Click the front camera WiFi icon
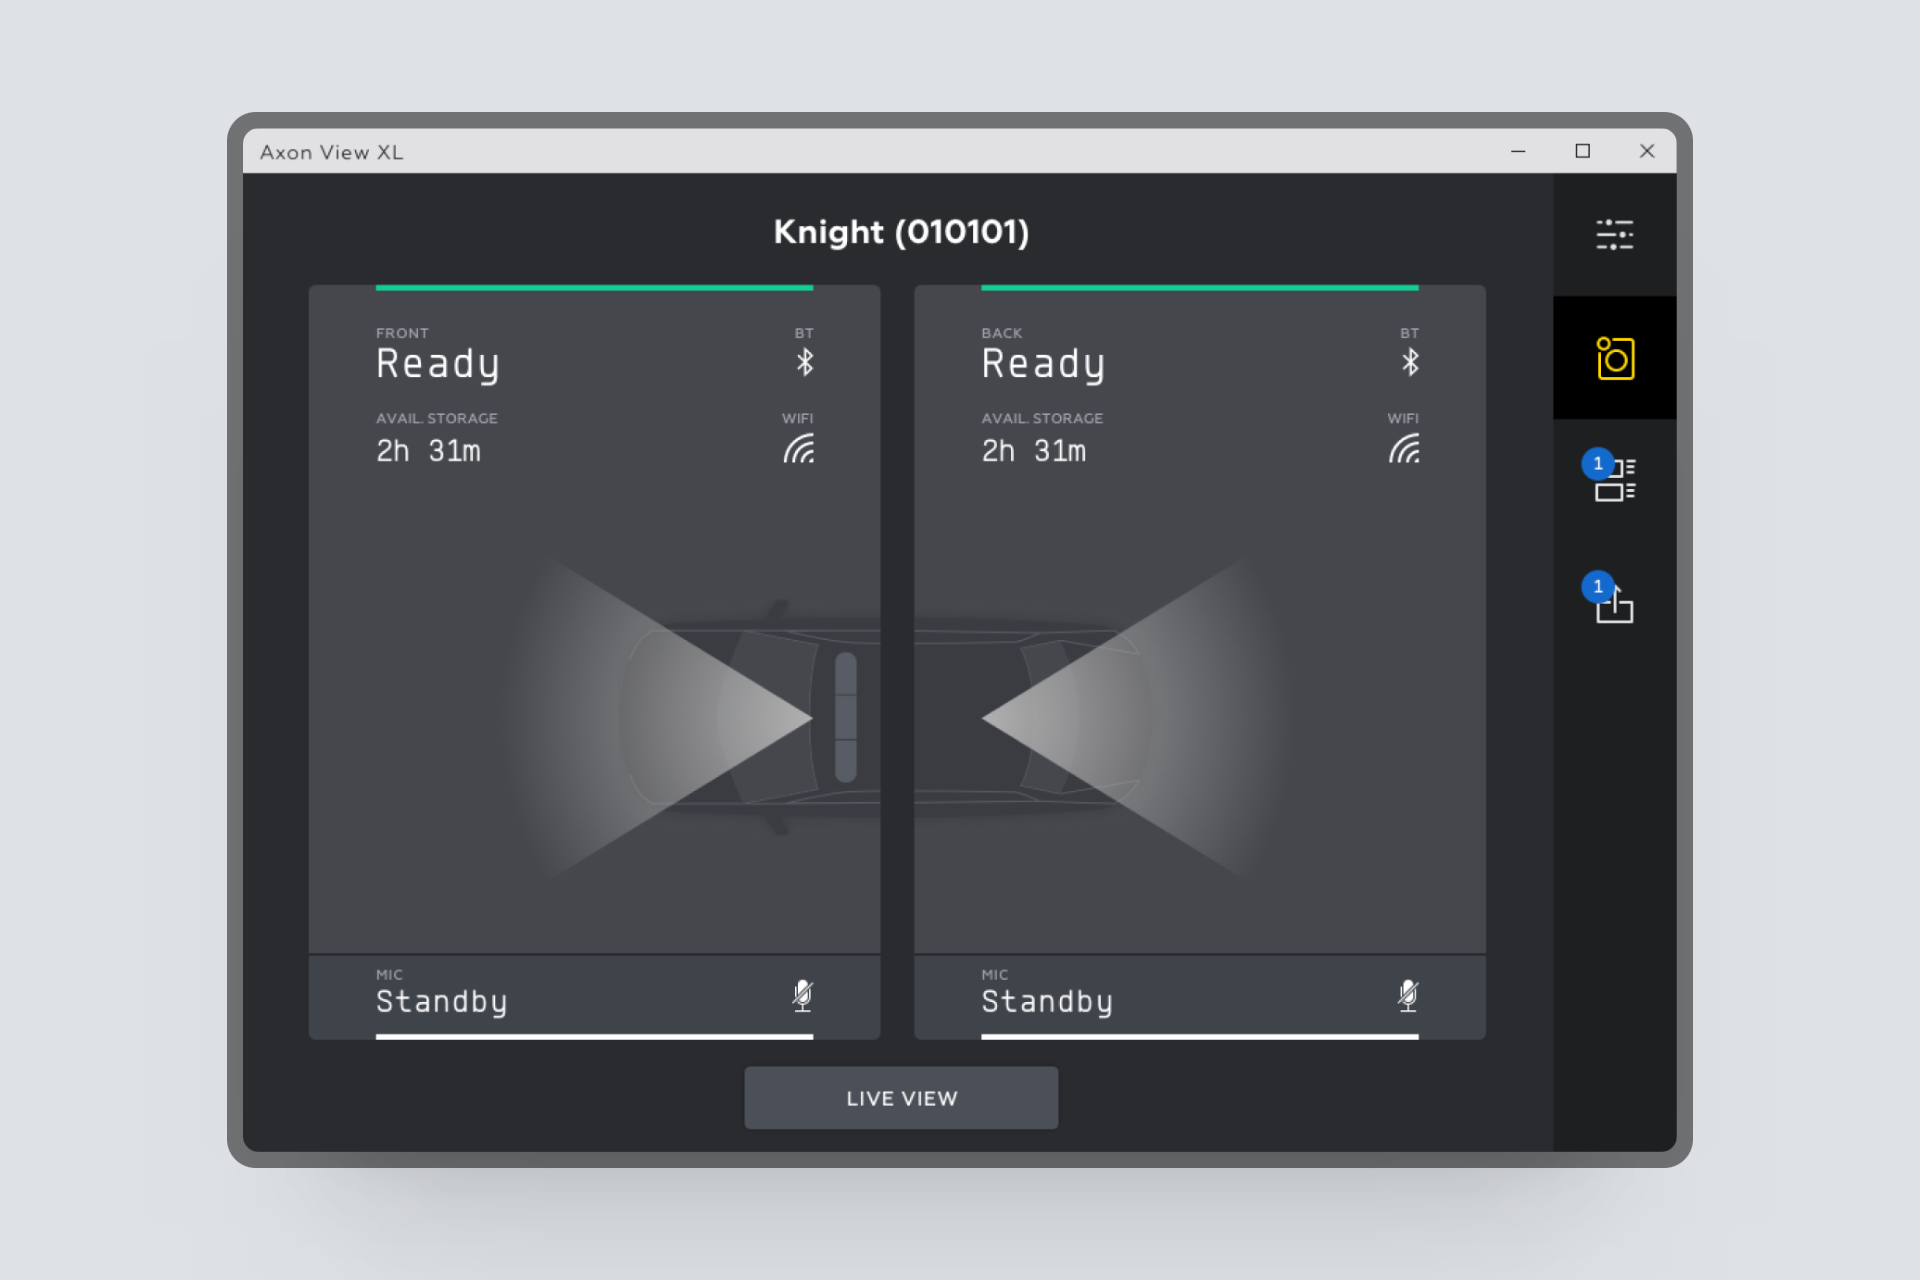 pyautogui.click(x=799, y=449)
